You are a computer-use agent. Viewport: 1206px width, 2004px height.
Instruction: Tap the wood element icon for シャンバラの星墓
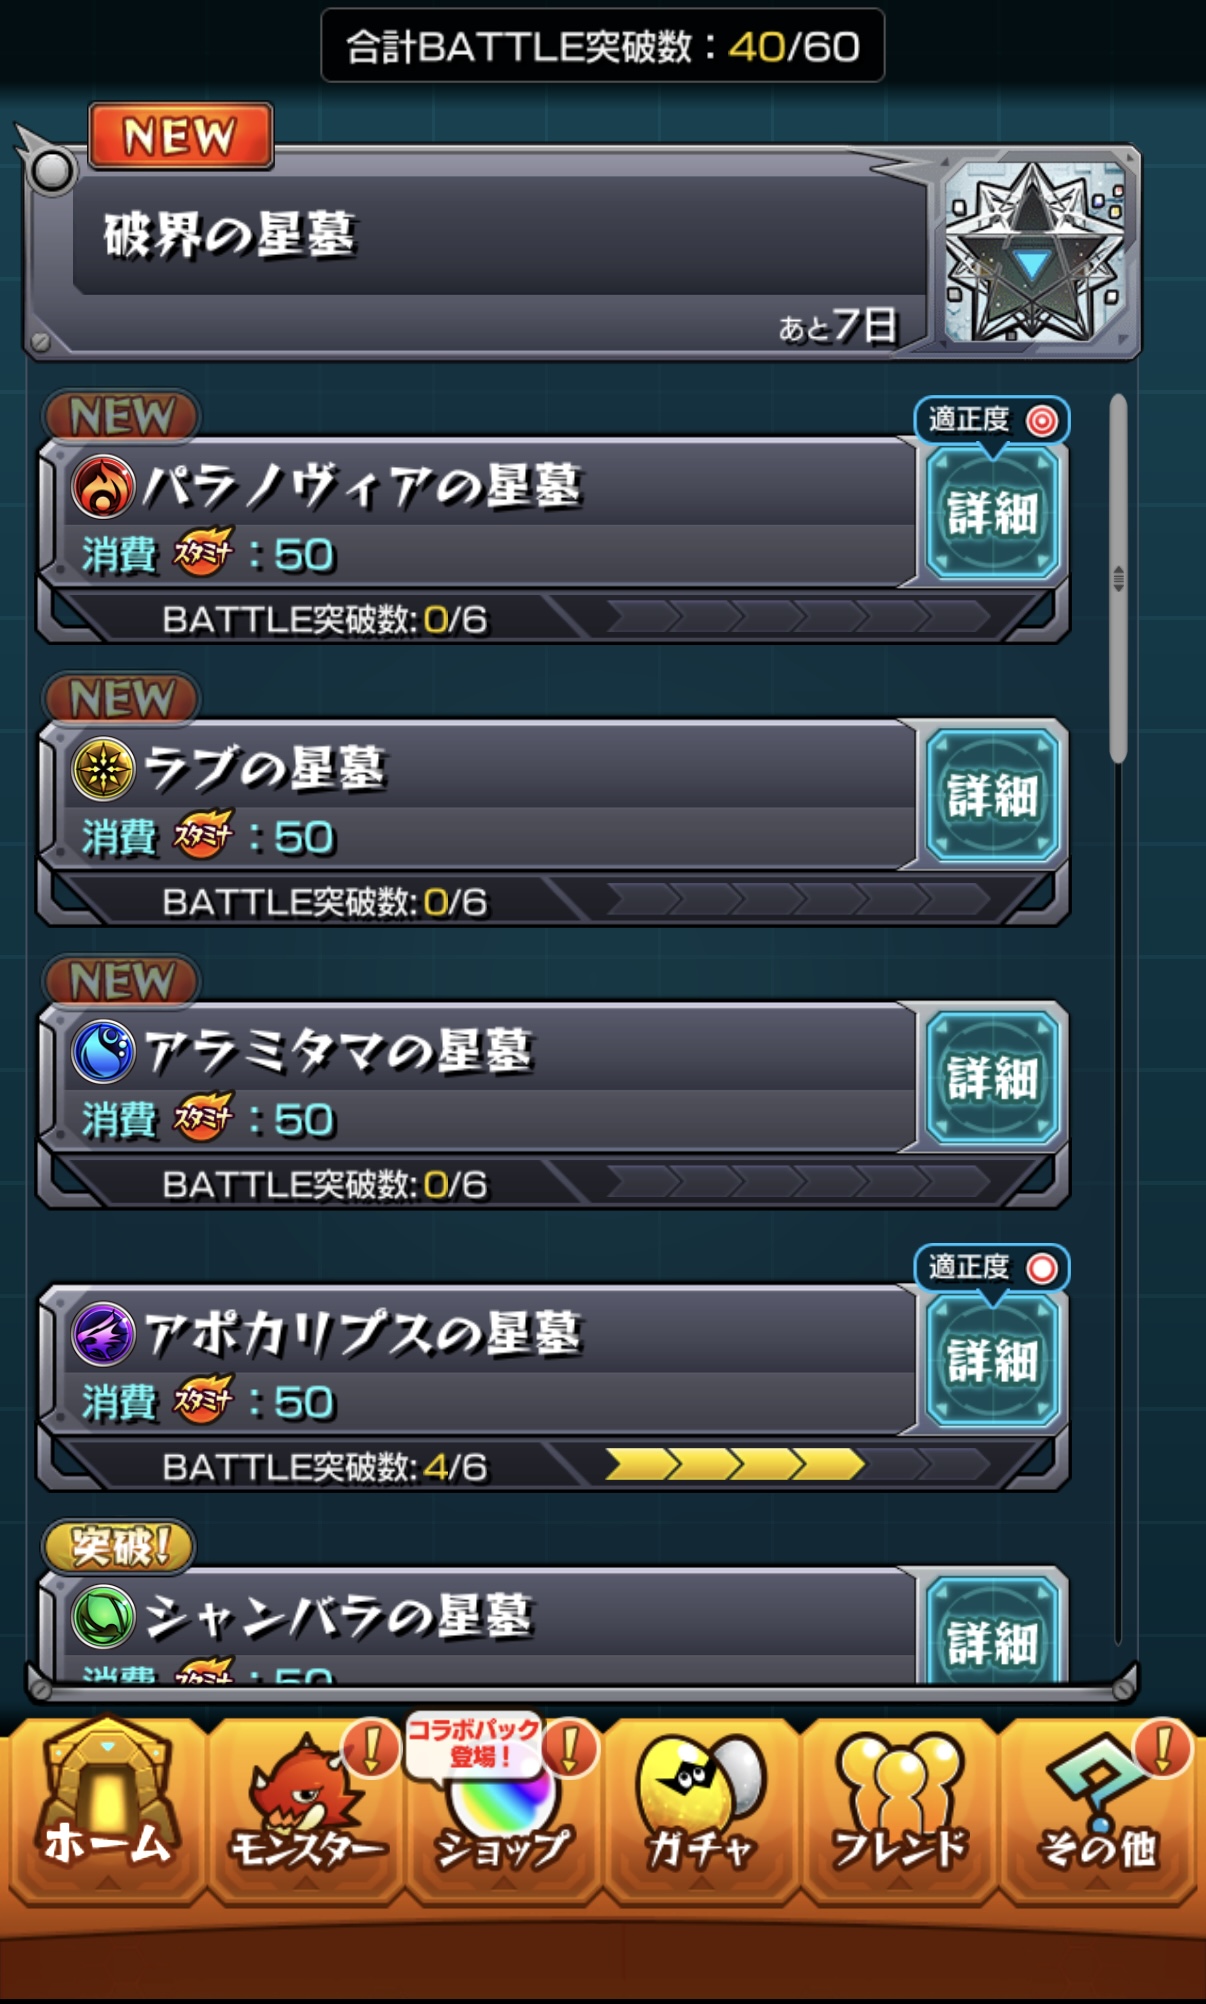point(103,1616)
